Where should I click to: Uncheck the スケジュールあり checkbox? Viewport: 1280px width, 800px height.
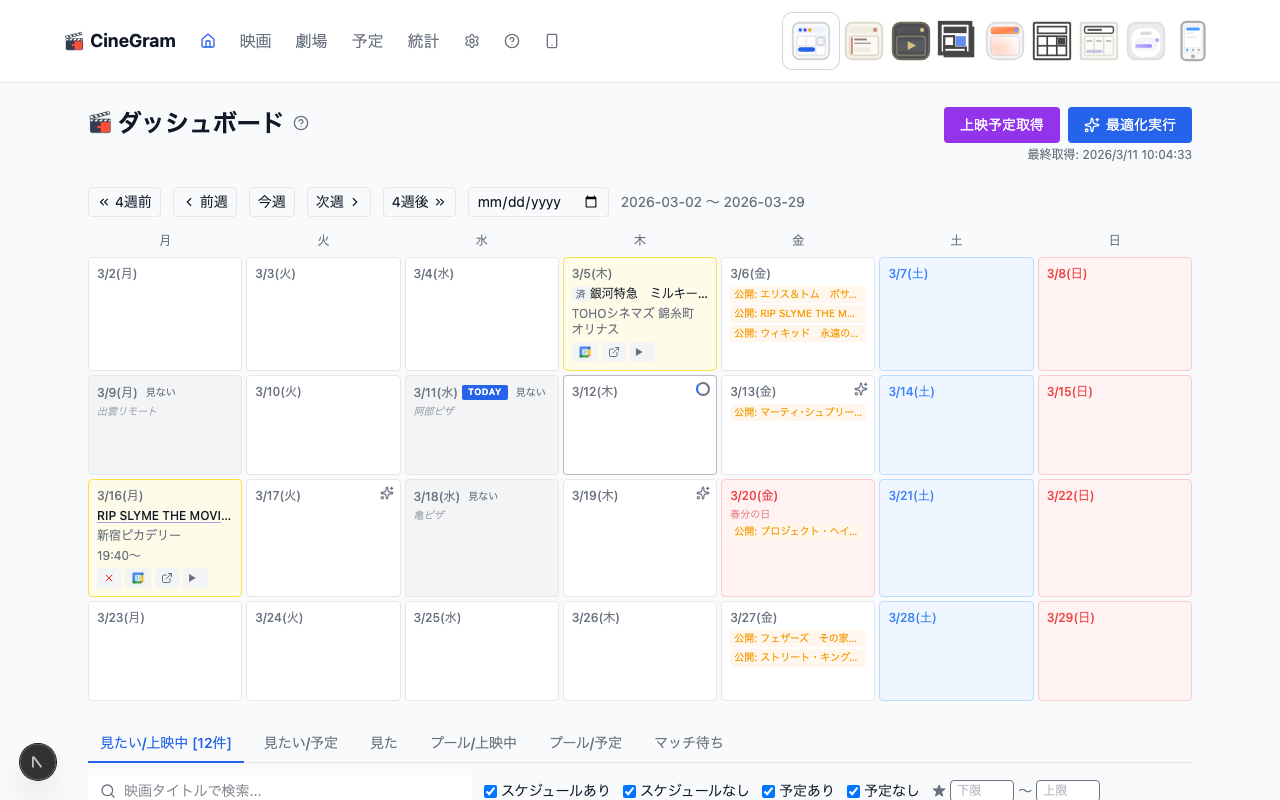[x=490, y=790]
